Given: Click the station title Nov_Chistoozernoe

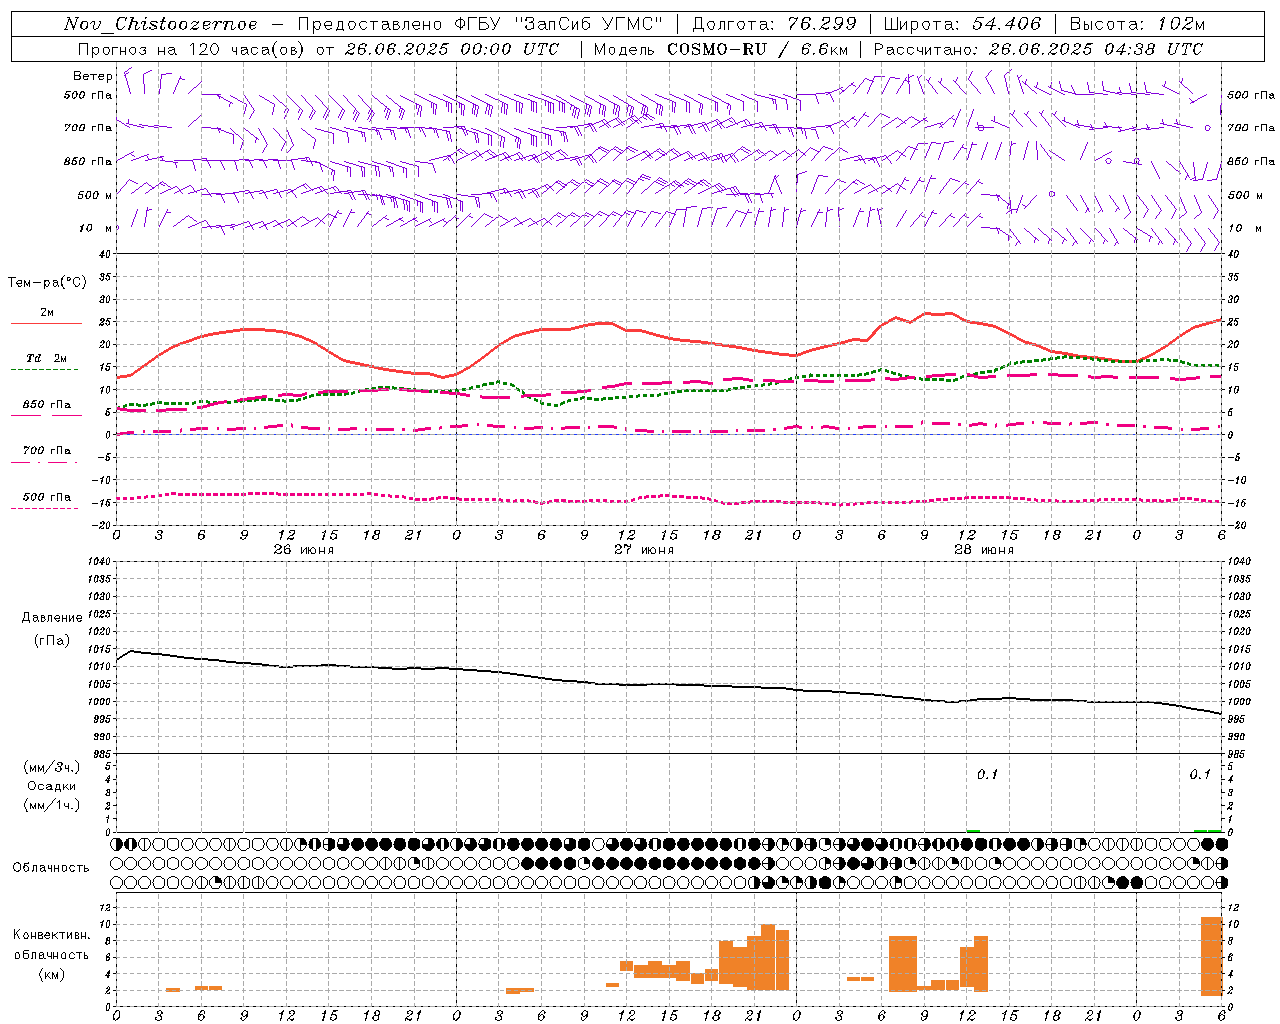Looking at the screenshot, I should click(x=160, y=24).
